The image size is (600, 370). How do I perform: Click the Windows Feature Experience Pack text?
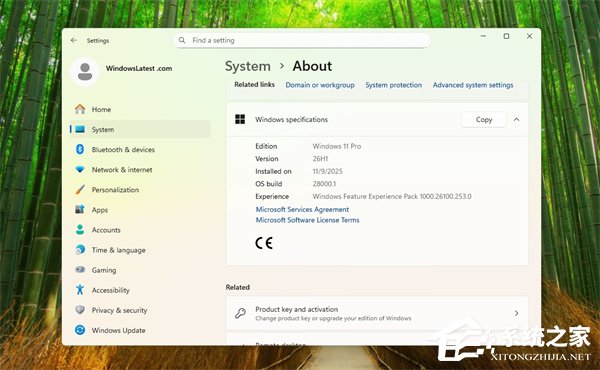[392, 196]
